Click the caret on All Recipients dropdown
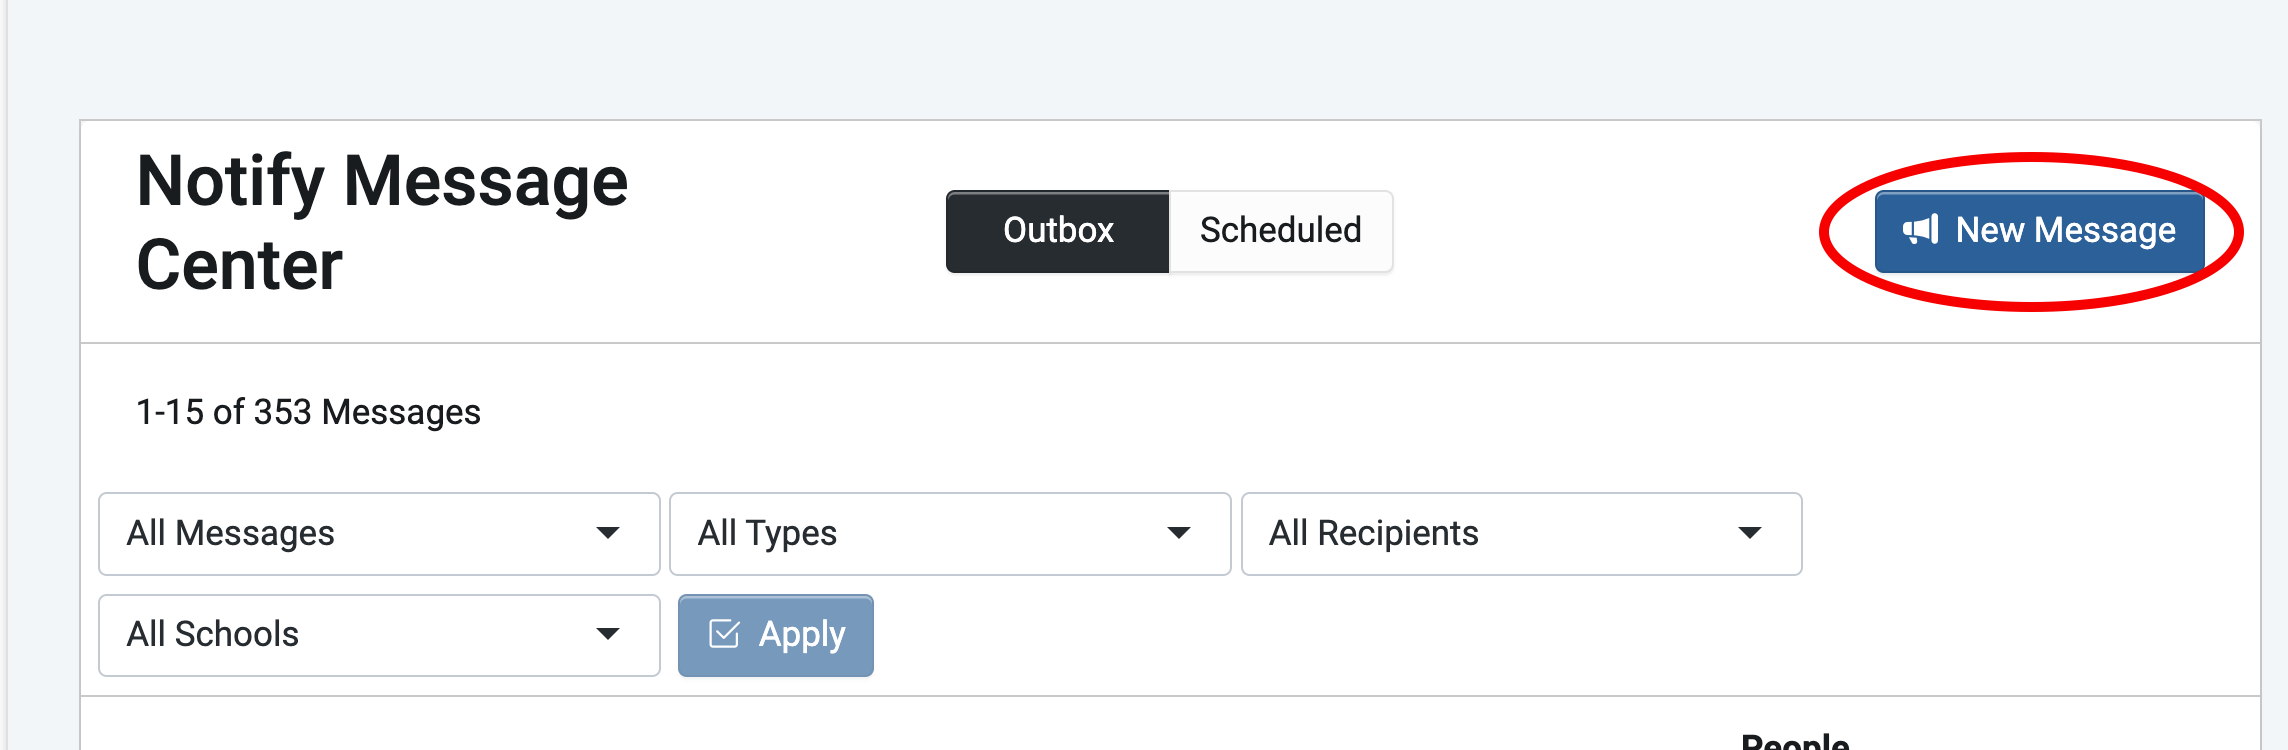Image resolution: width=2288 pixels, height=750 pixels. [x=1750, y=533]
